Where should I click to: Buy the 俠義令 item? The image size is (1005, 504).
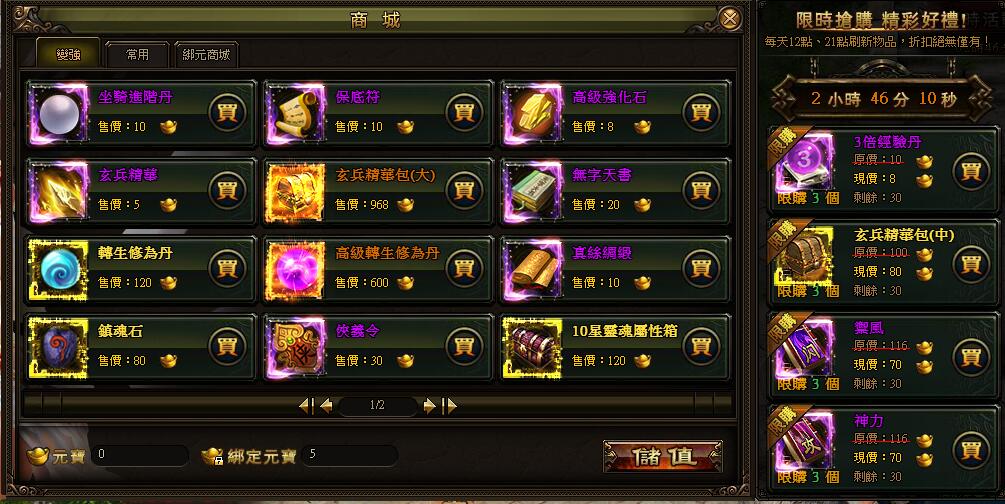coord(464,346)
